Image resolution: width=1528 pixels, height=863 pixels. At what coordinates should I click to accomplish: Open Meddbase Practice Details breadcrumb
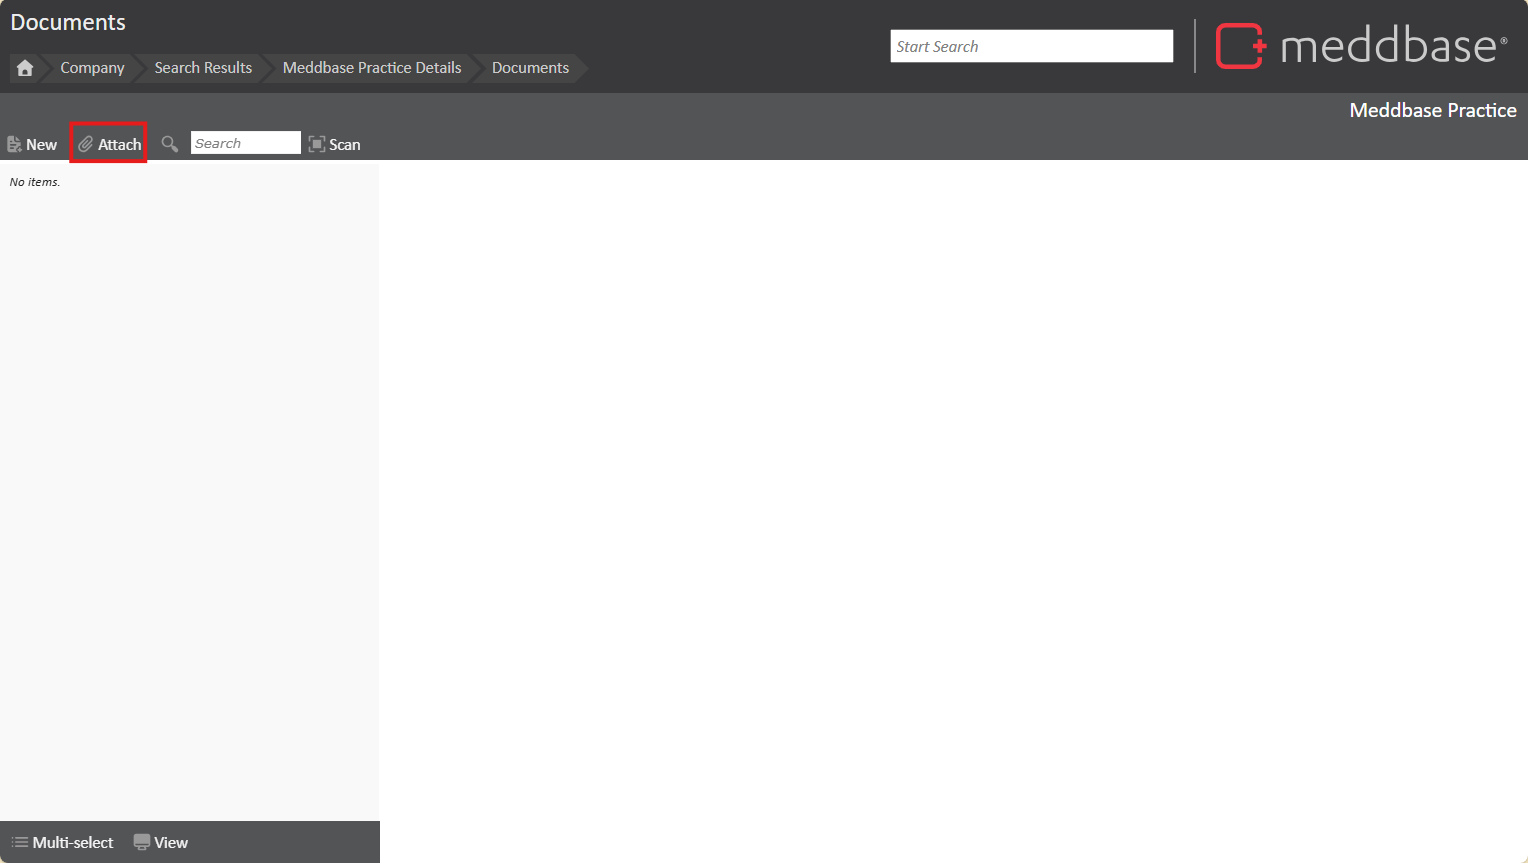click(372, 68)
